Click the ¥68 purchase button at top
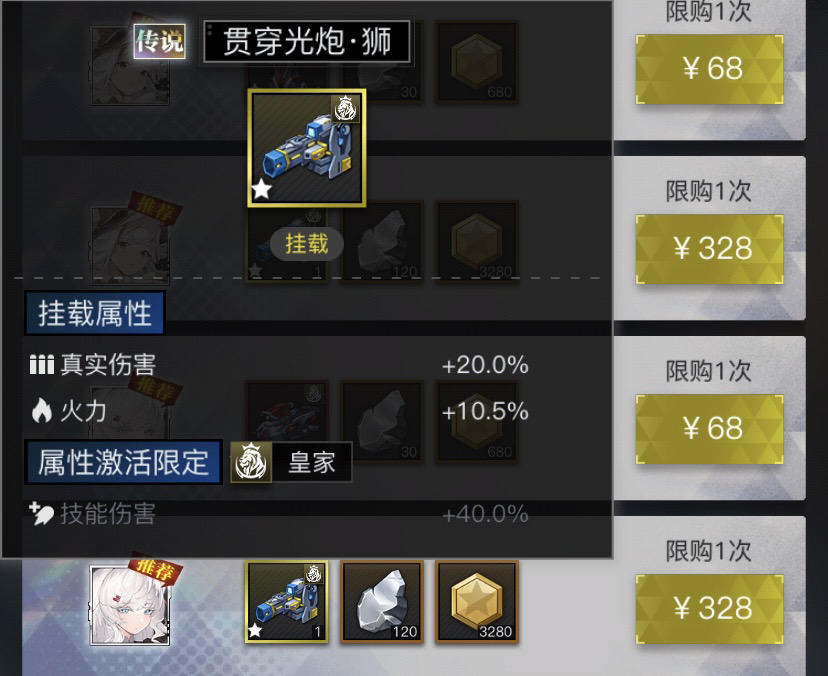Screen dimensions: 828x676 pyautogui.click(x=710, y=69)
